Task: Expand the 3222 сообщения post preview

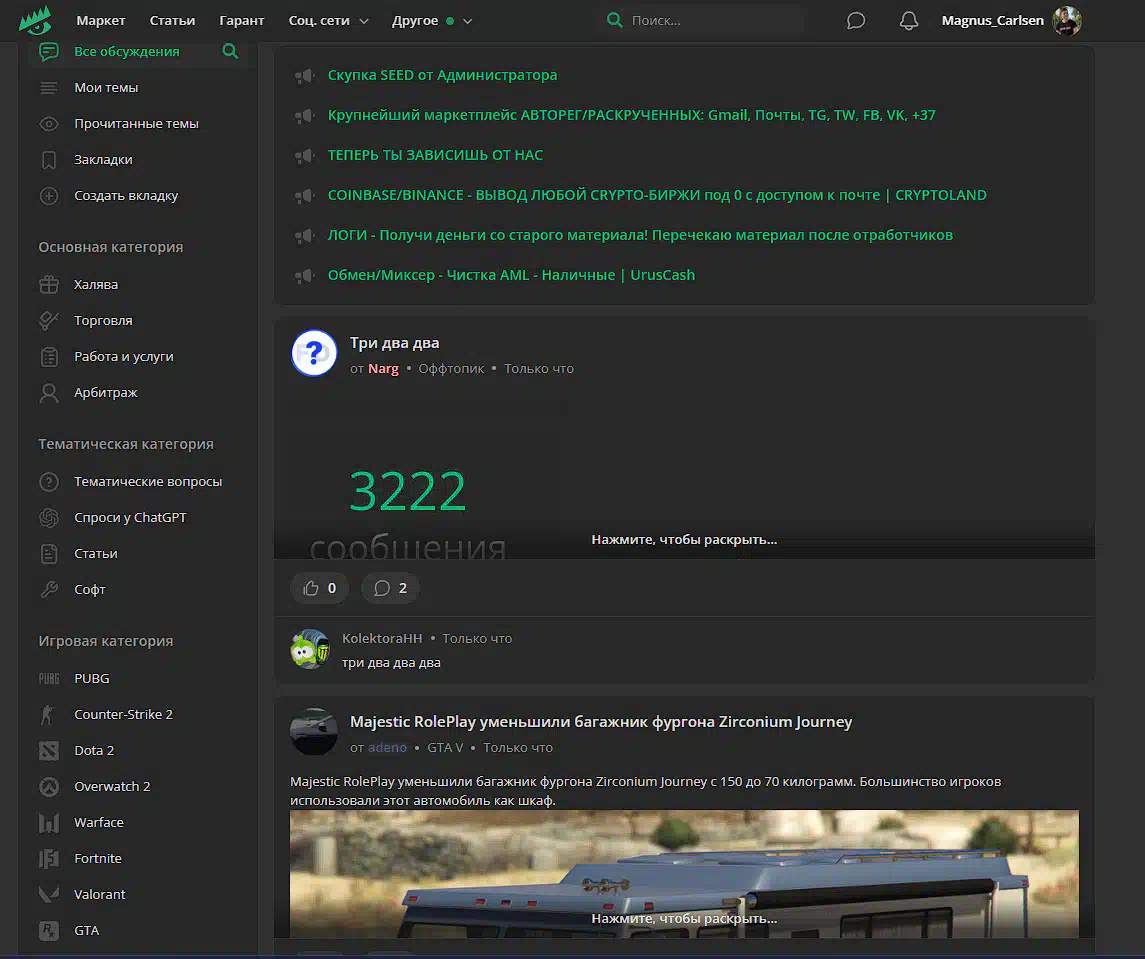Action: (x=684, y=540)
